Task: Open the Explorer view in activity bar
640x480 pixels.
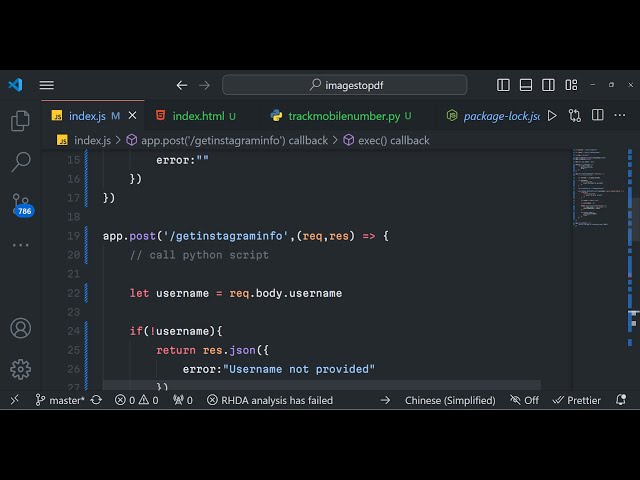Action: click(x=20, y=121)
